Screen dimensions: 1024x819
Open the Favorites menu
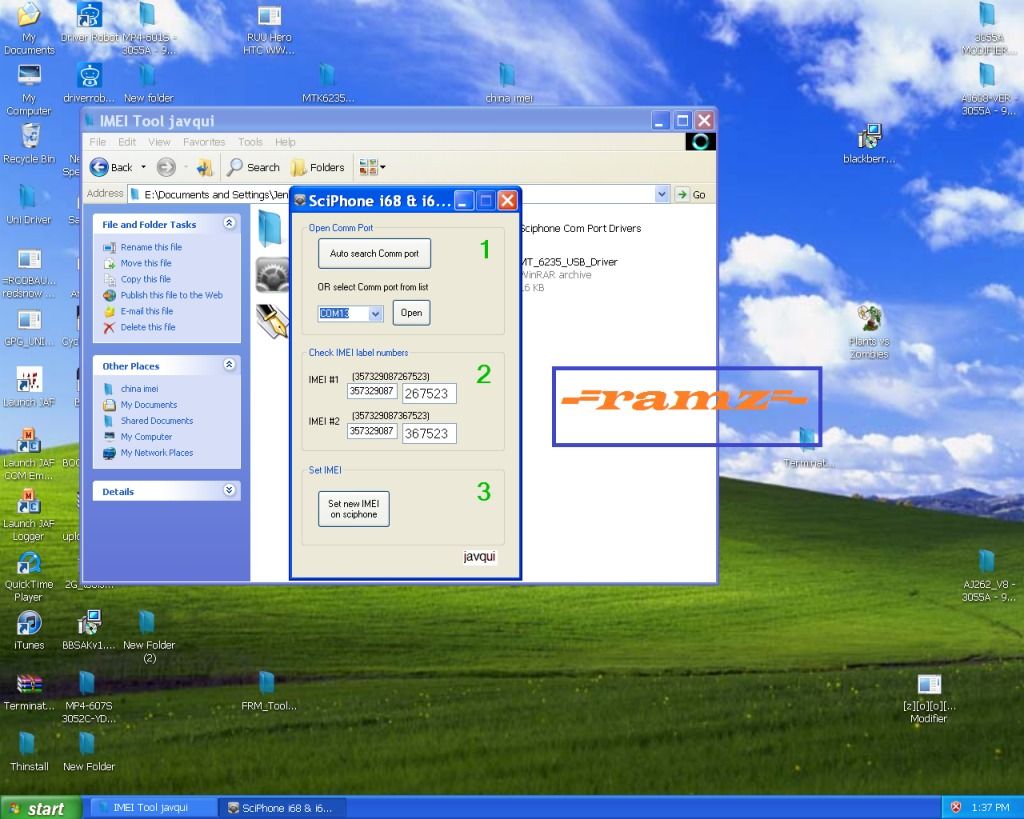coord(203,142)
